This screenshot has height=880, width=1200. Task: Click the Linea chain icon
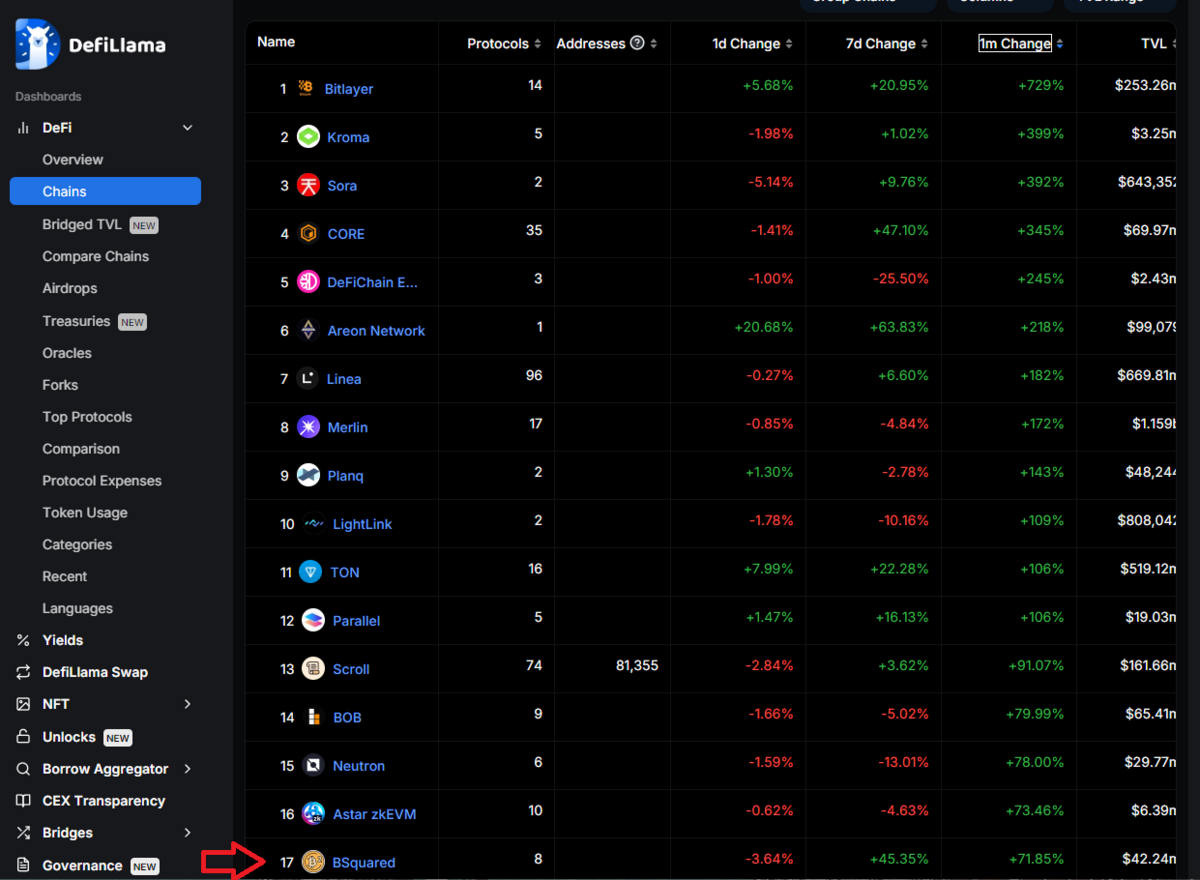point(307,378)
